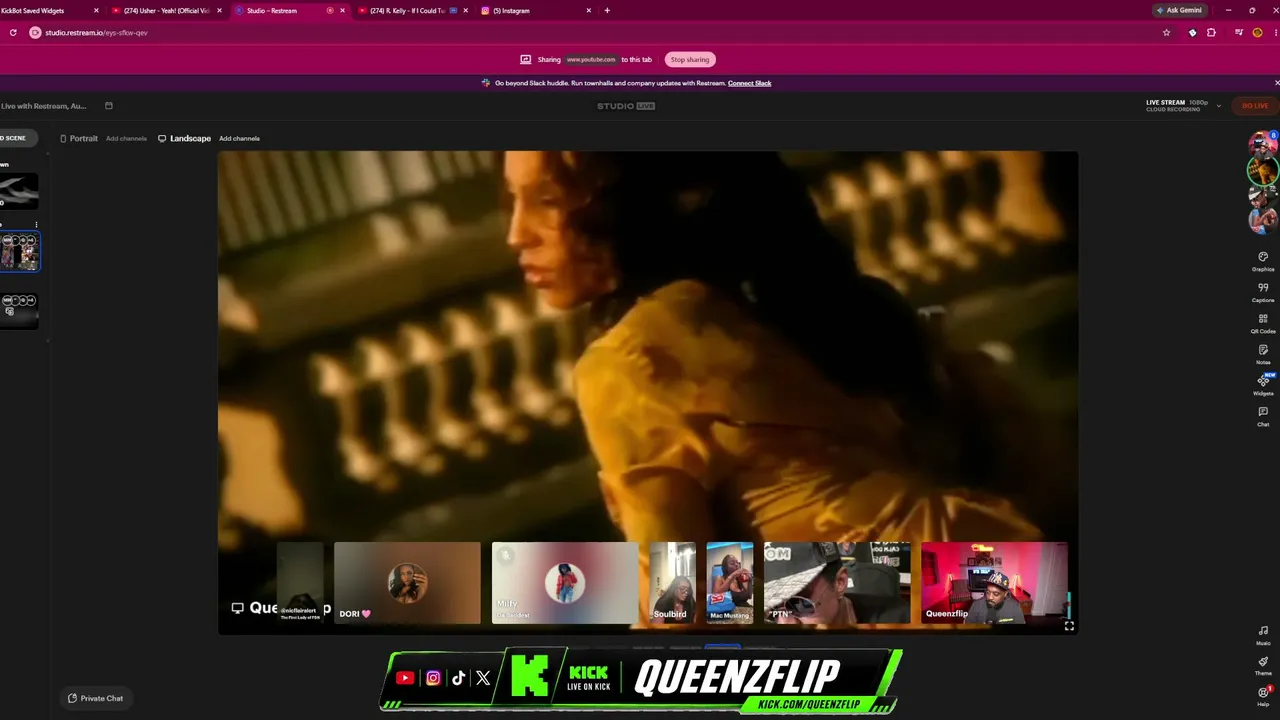
Task: Toggle fullscreen on the stream preview
Action: (x=1069, y=626)
